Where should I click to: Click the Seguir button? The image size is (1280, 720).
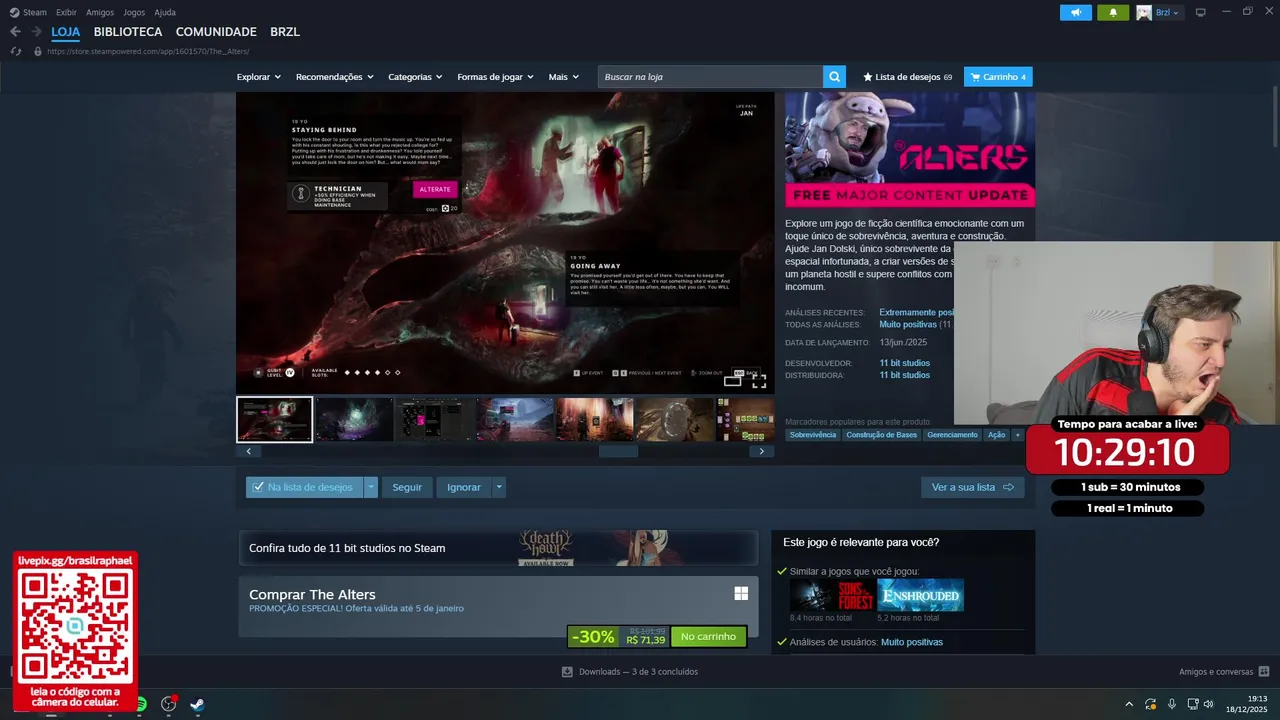407,487
